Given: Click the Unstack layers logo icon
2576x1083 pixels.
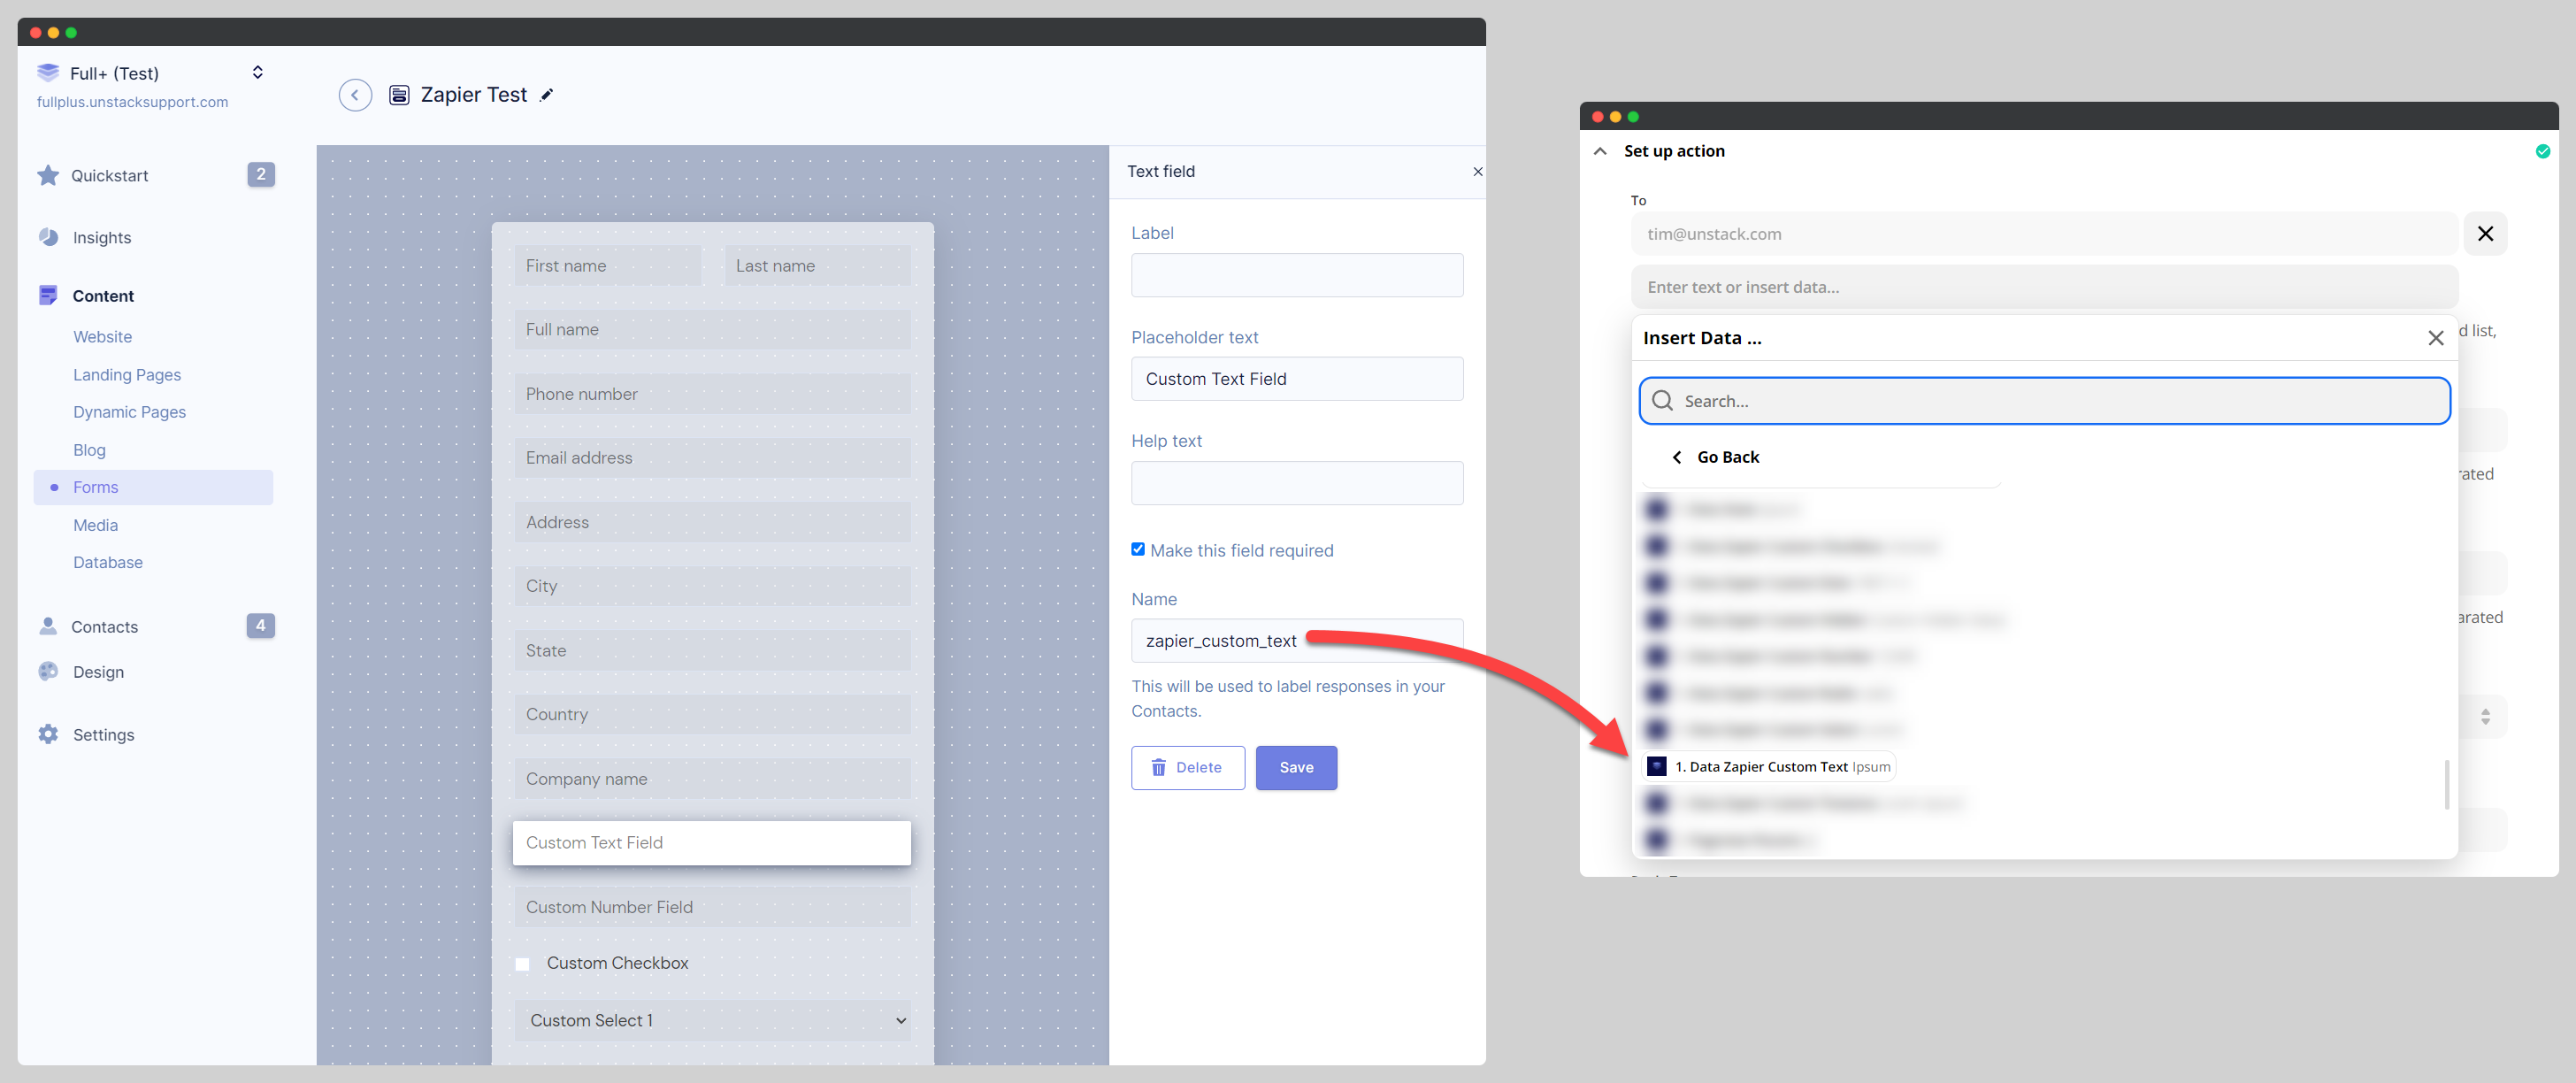Looking at the screenshot, I should (x=48, y=72).
